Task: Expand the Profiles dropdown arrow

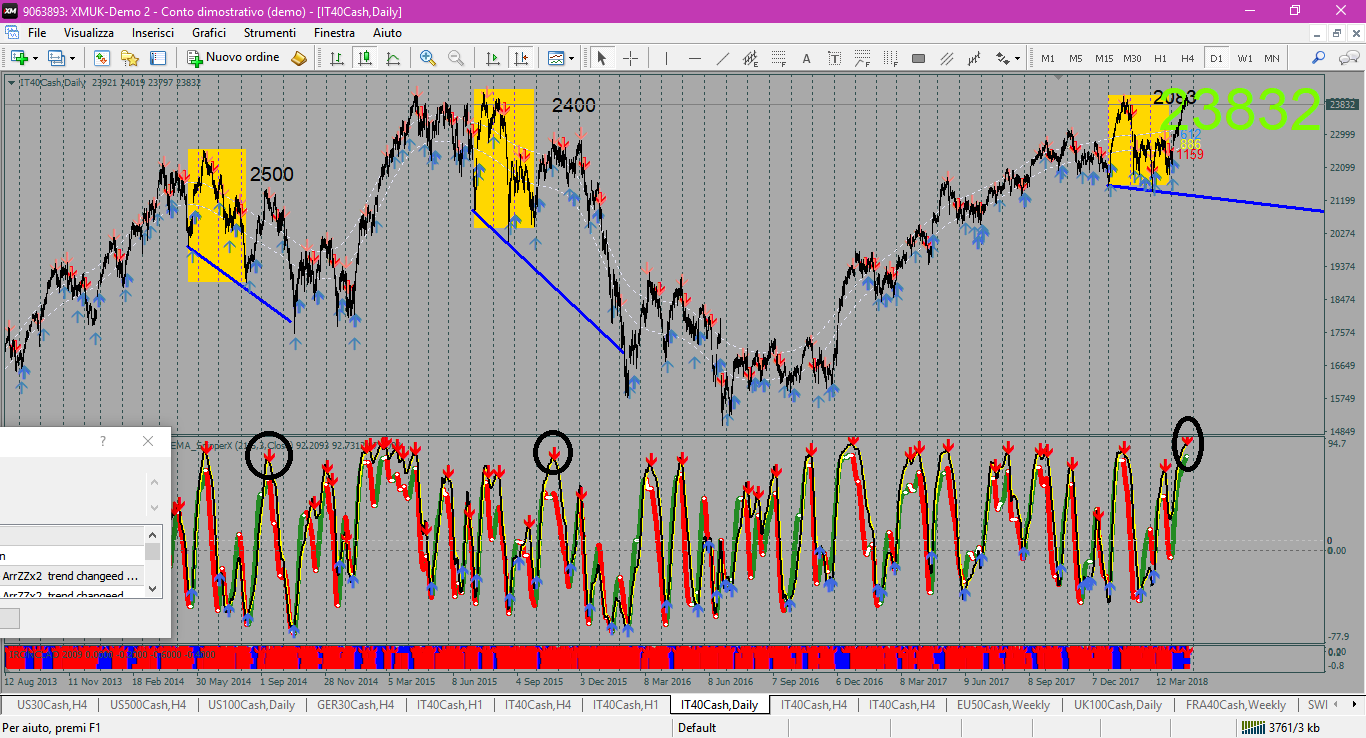Action: [72, 58]
